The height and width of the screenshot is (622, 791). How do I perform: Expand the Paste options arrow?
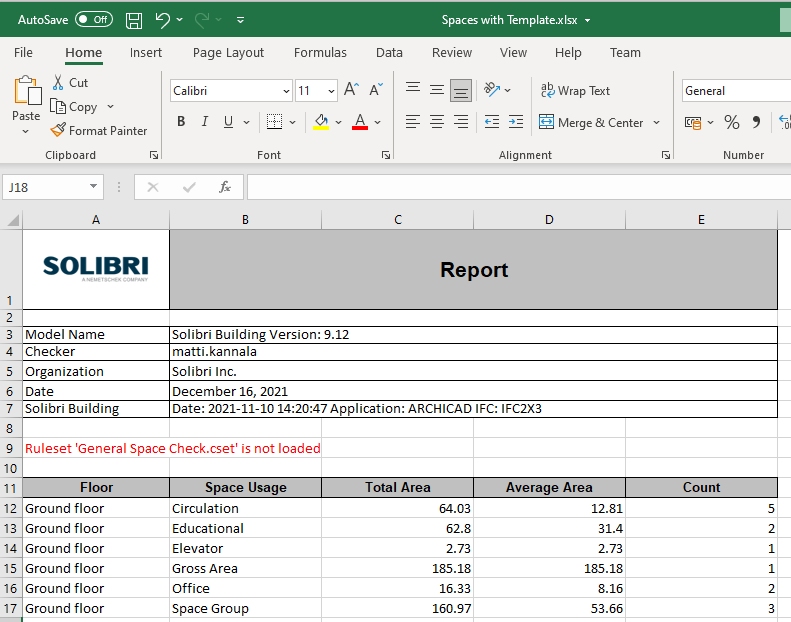[26, 131]
